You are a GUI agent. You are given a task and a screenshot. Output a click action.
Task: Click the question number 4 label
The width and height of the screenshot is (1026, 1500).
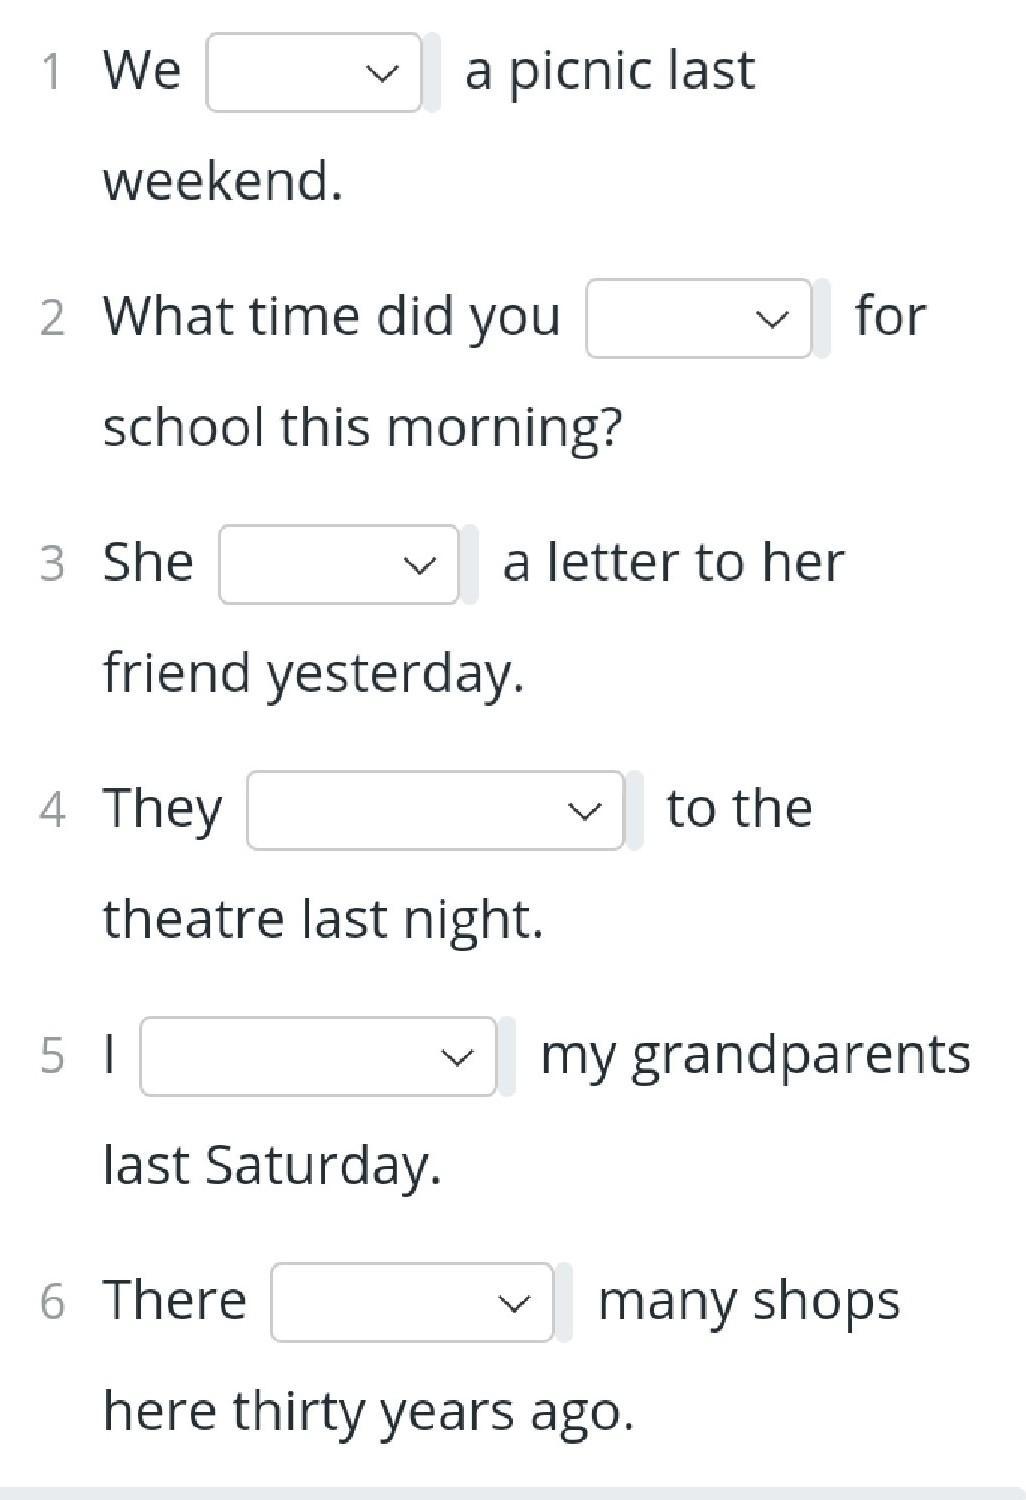tap(52, 810)
